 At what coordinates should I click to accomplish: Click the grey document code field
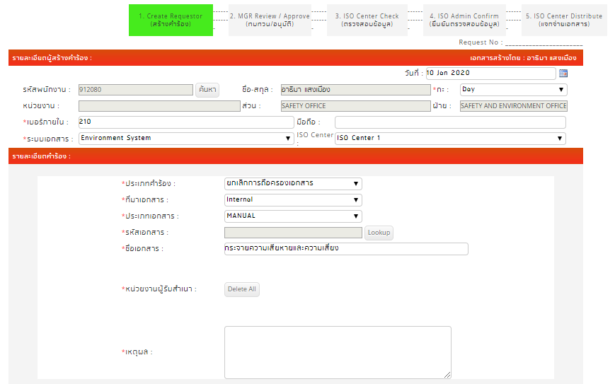293,233
